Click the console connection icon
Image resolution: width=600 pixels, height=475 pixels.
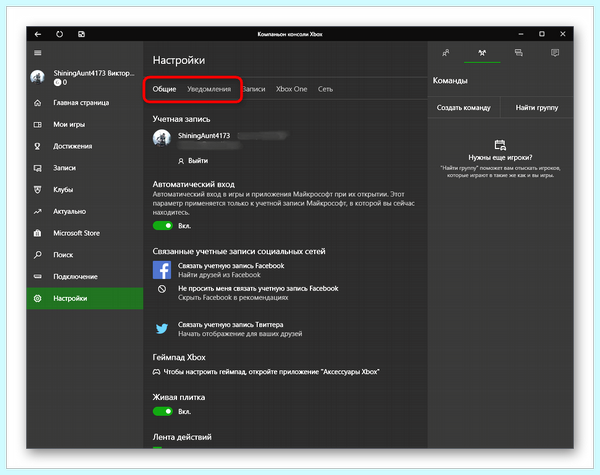38,276
